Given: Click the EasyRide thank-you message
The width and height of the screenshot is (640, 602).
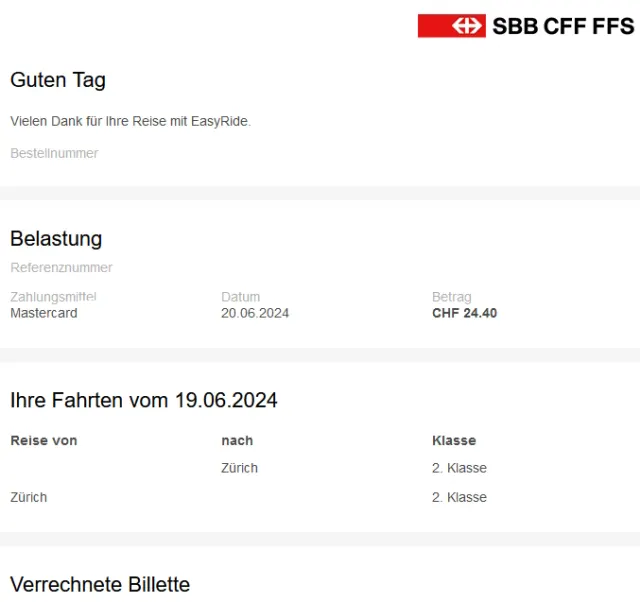Looking at the screenshot, I should click(x=130, y=121).
